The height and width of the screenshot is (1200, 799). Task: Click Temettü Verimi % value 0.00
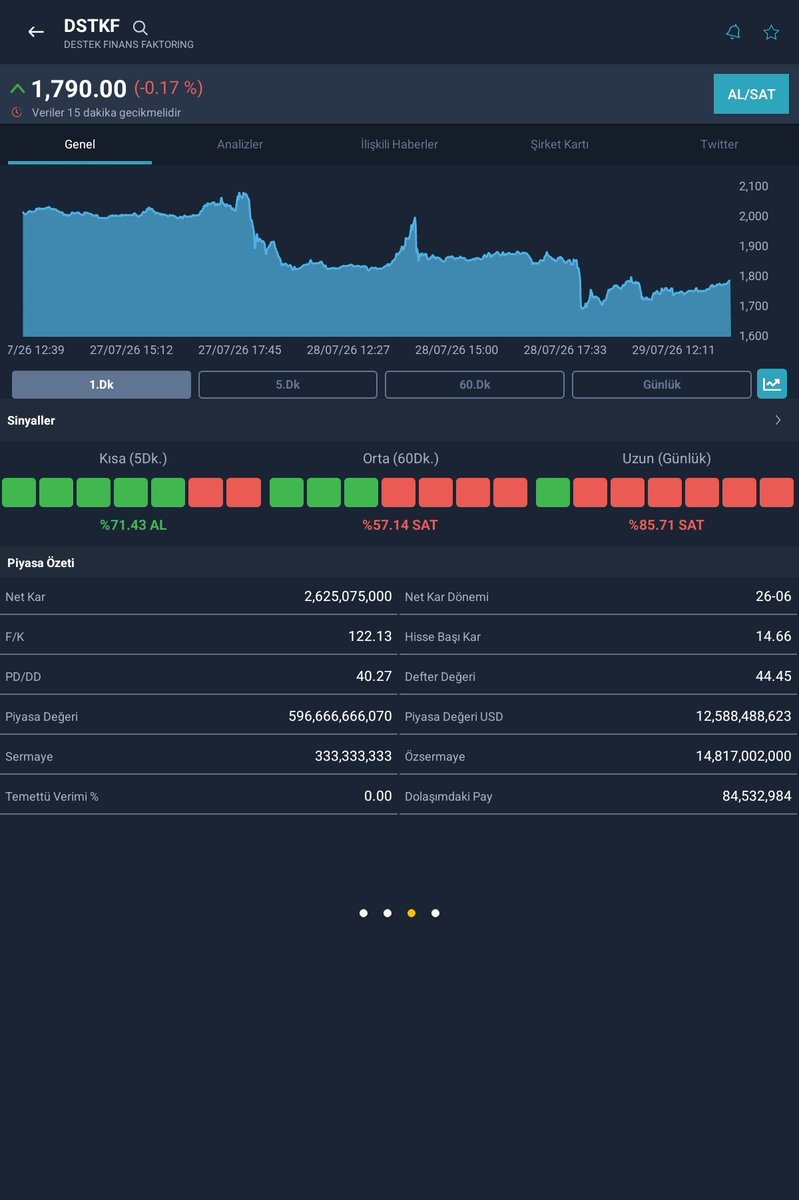pos(378,796)
